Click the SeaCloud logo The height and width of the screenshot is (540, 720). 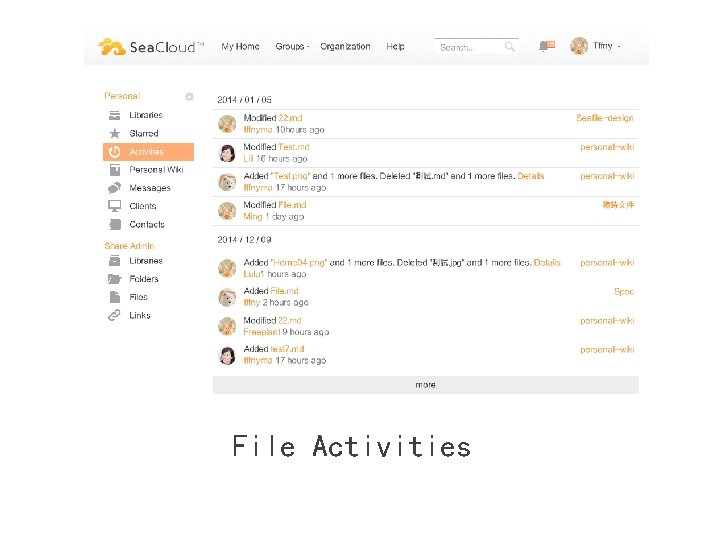151,47
